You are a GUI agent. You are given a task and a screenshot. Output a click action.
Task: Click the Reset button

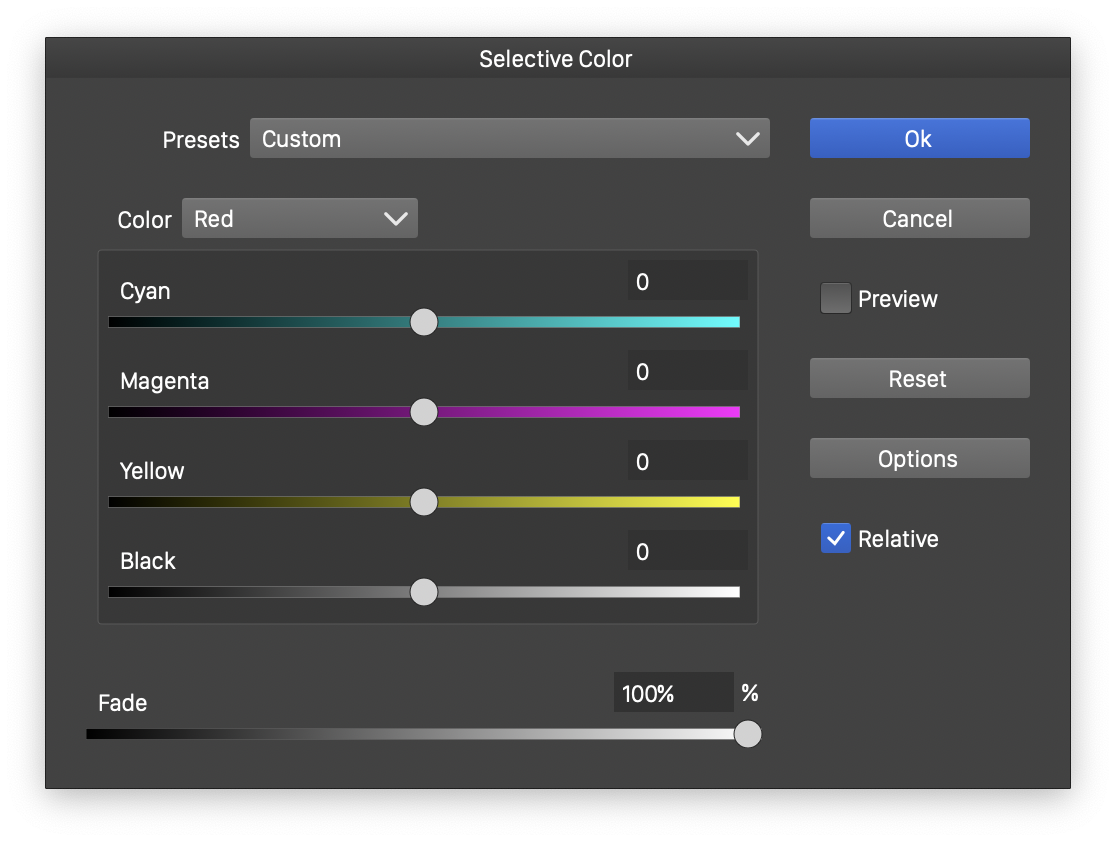(918, 379)
